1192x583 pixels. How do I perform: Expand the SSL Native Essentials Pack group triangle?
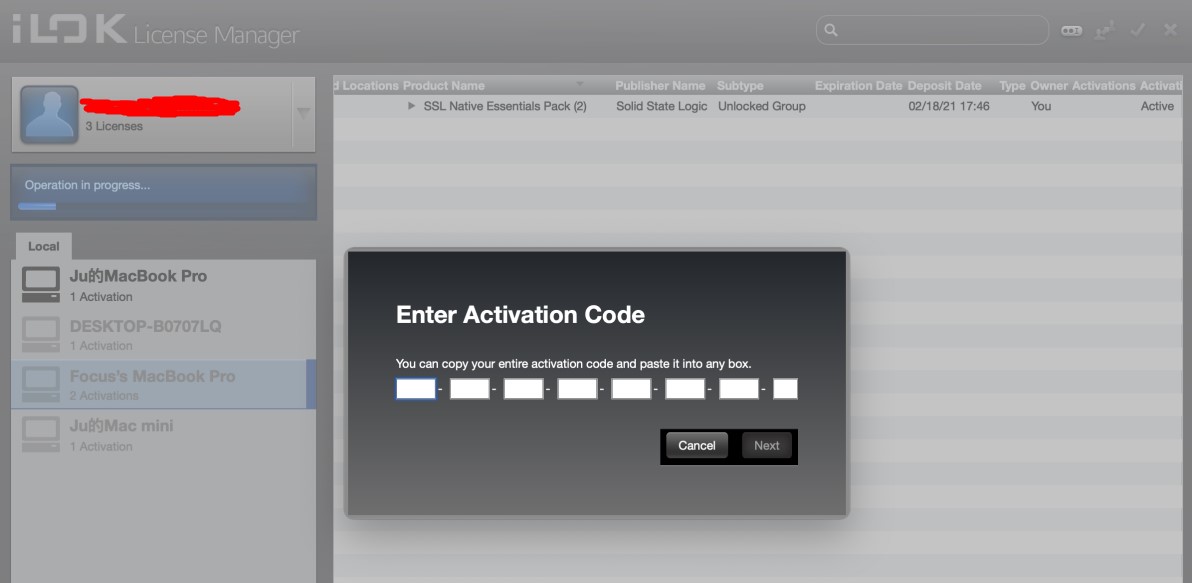[411, 106]
